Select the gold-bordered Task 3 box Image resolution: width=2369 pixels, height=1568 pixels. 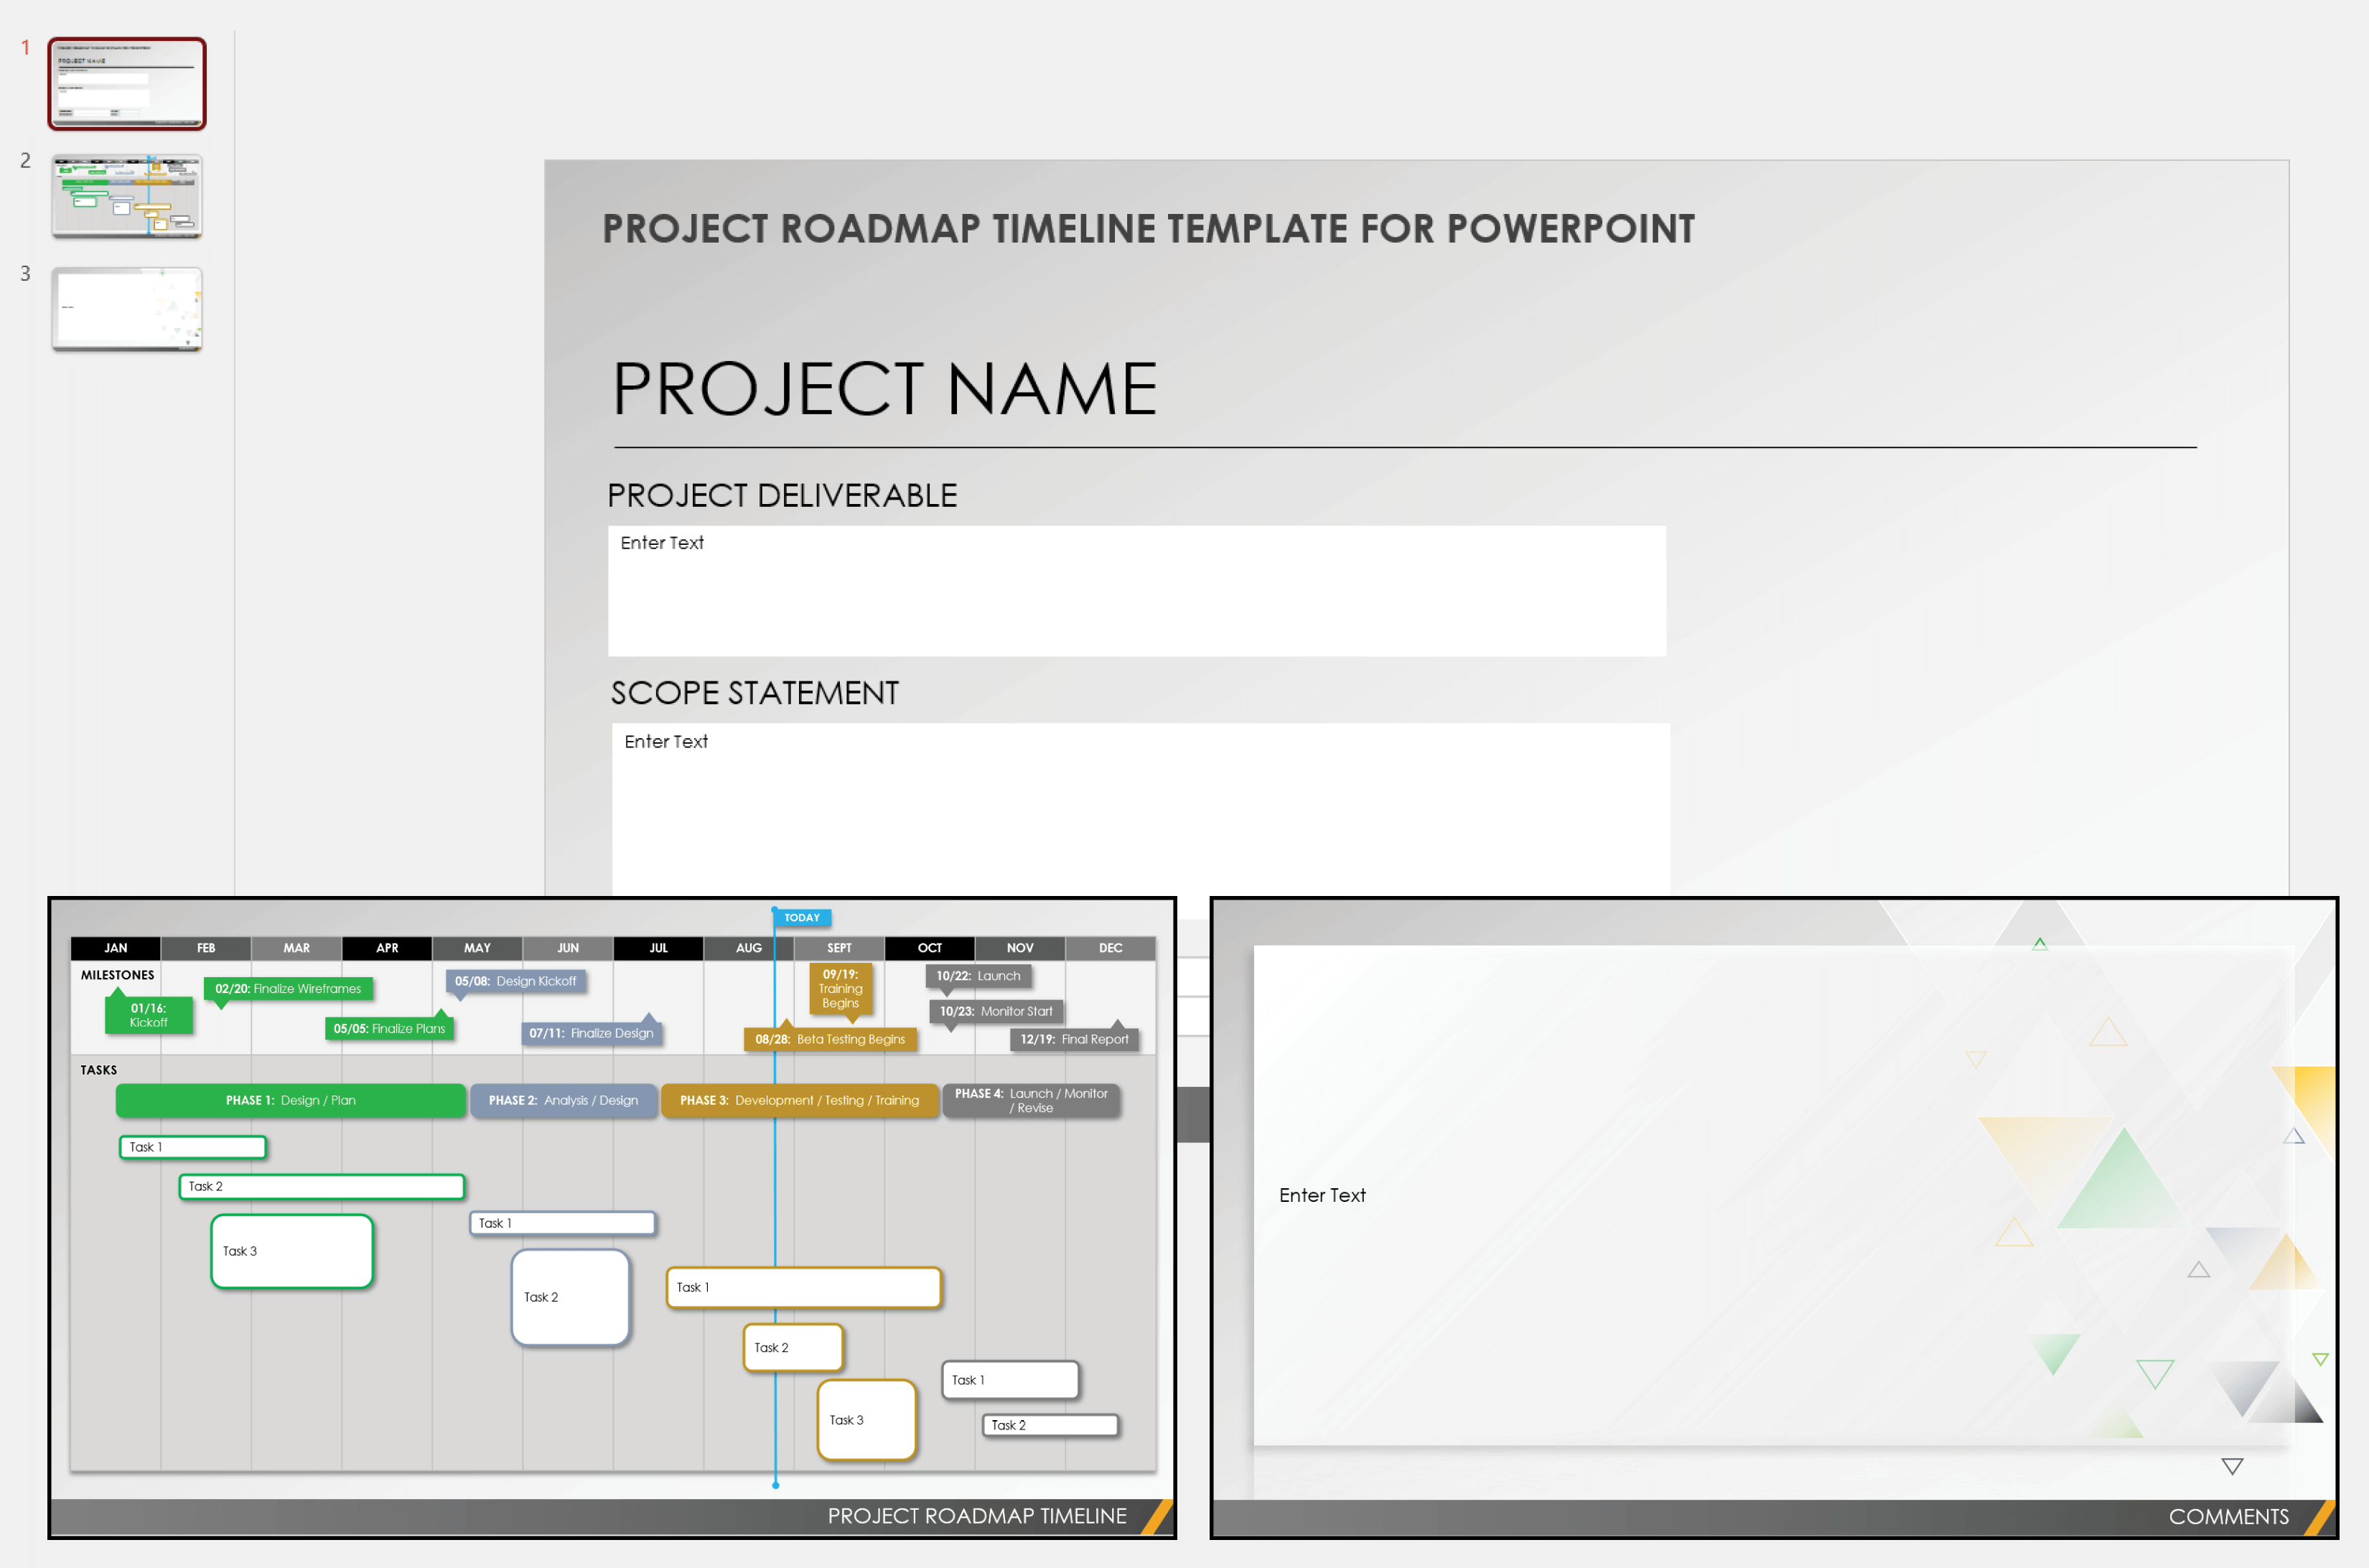[x=866, y=1420]
